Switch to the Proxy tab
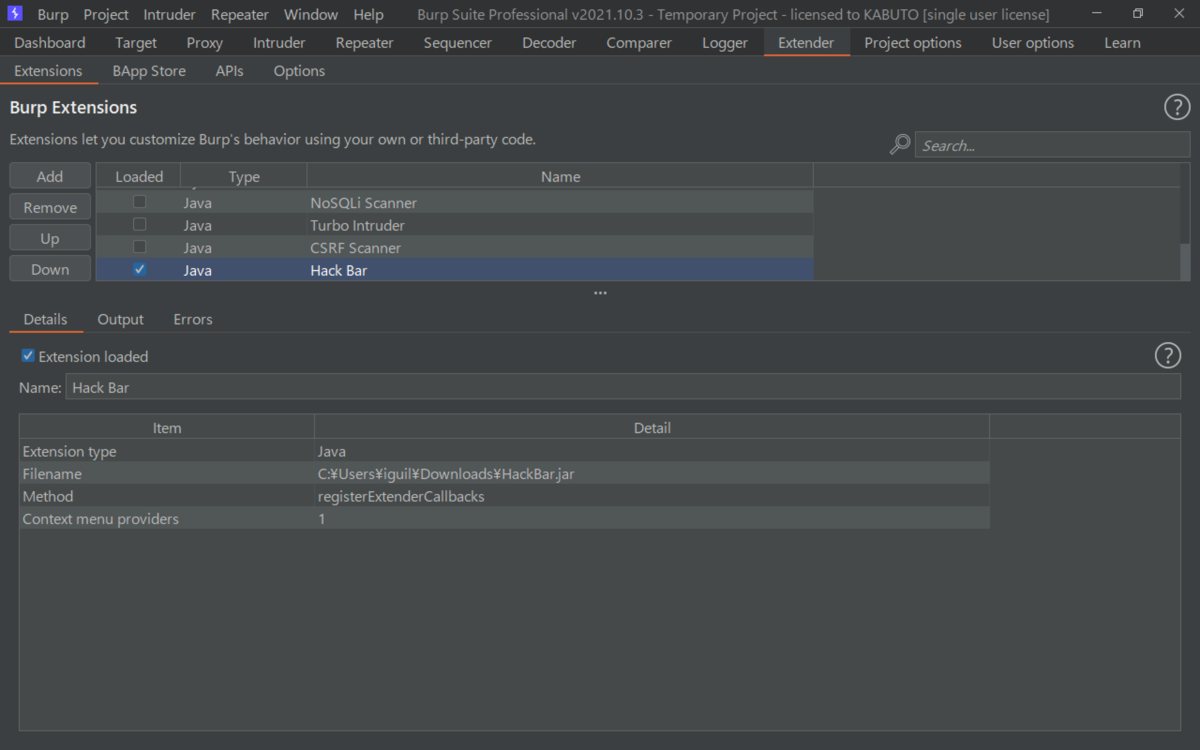Viewport: 1200px width, 750px height. click(x=205, y=43)
